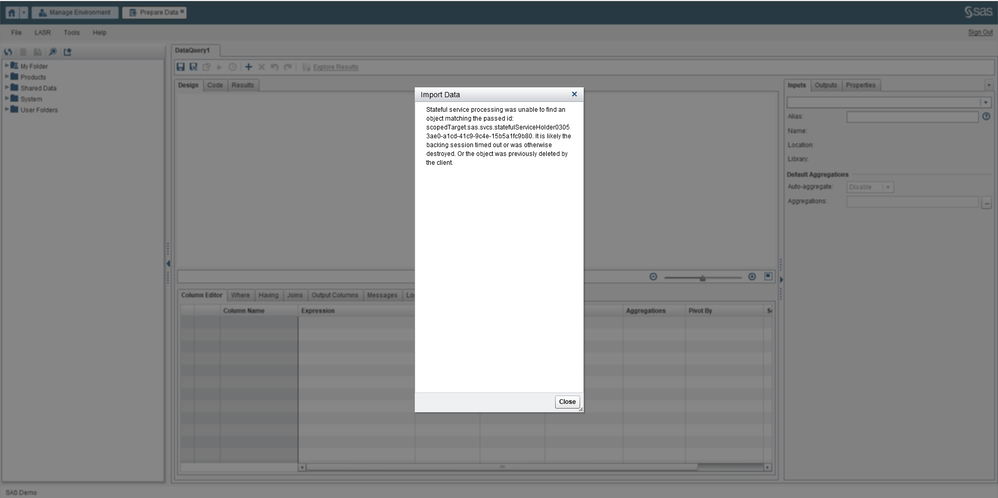
Task: Click the Save As icon in the query toolbar
Action: (x=193, y=67)
